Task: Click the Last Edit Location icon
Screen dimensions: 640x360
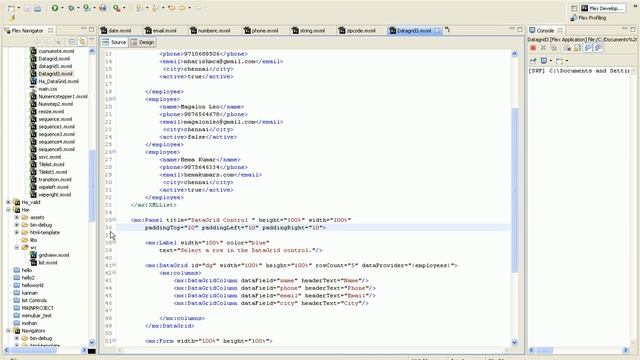Action: [171, 8]
